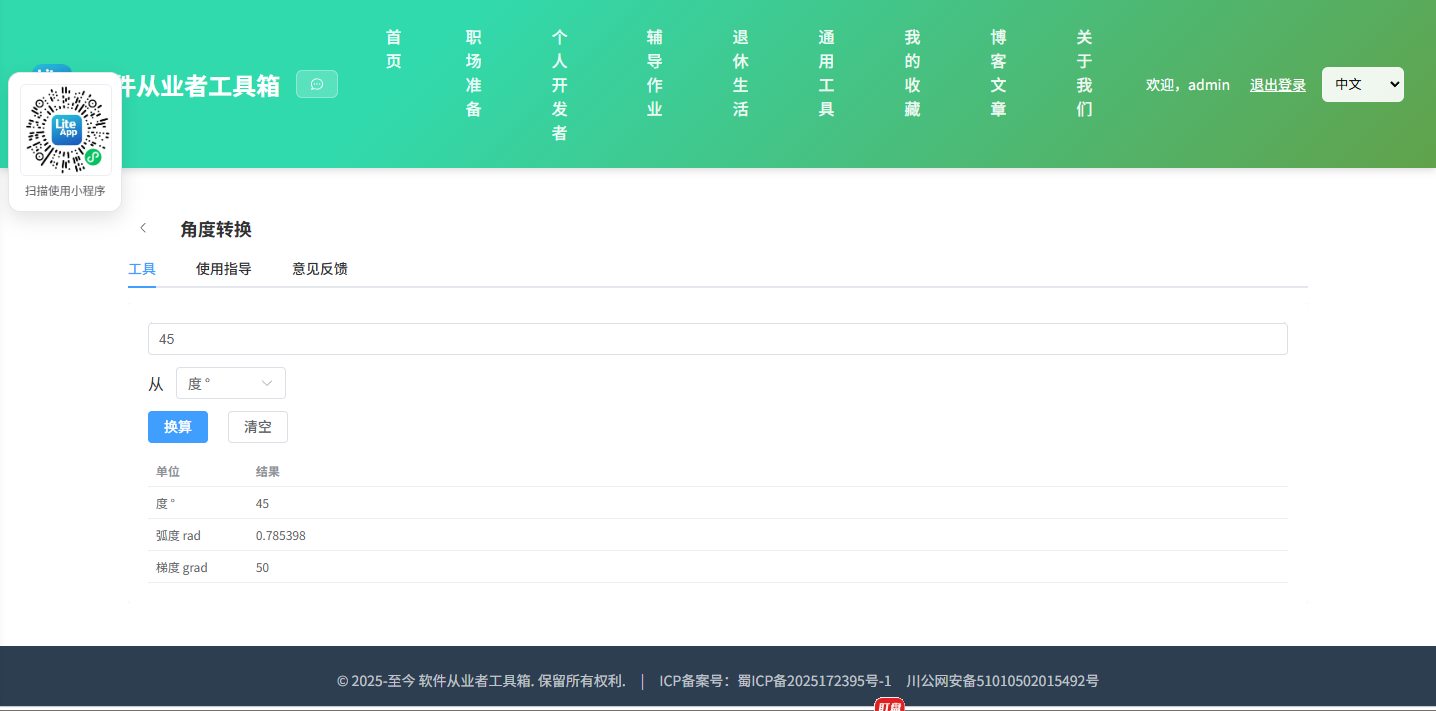Click the 川公网安备51010502015492号 footer link
Viewport: 1436px width, 711px height.
click(1003, 681)
